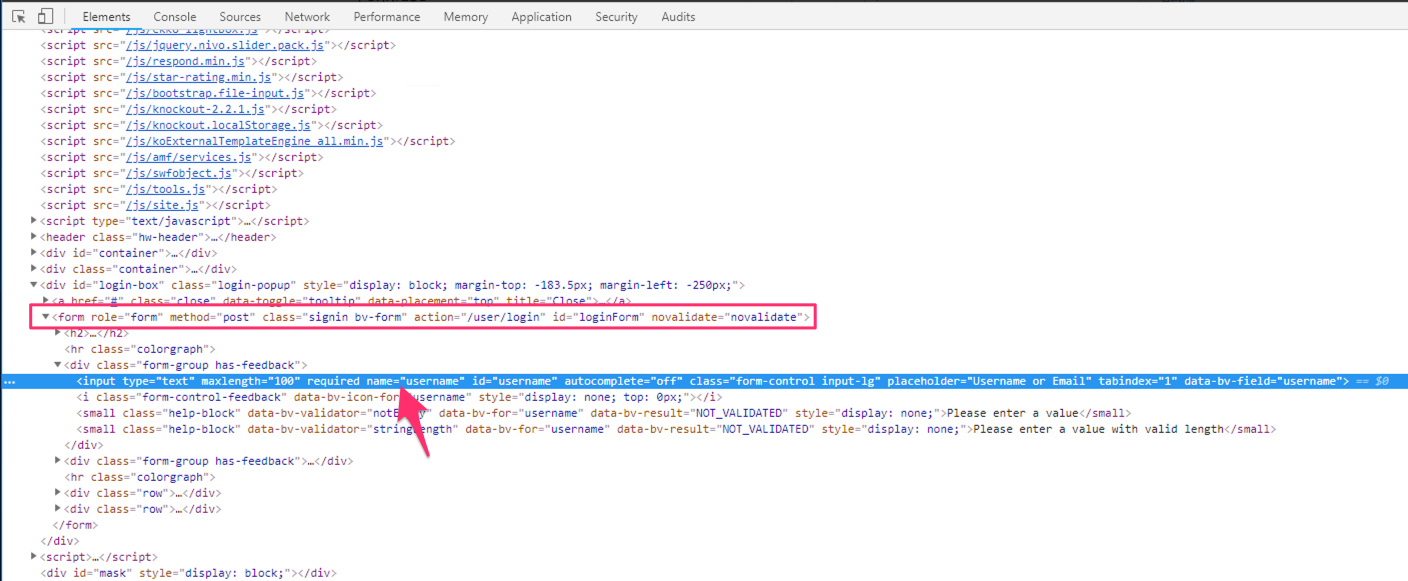
Task: Select the i class="form-control-feedback" row
Action: [x=400, y=397]
